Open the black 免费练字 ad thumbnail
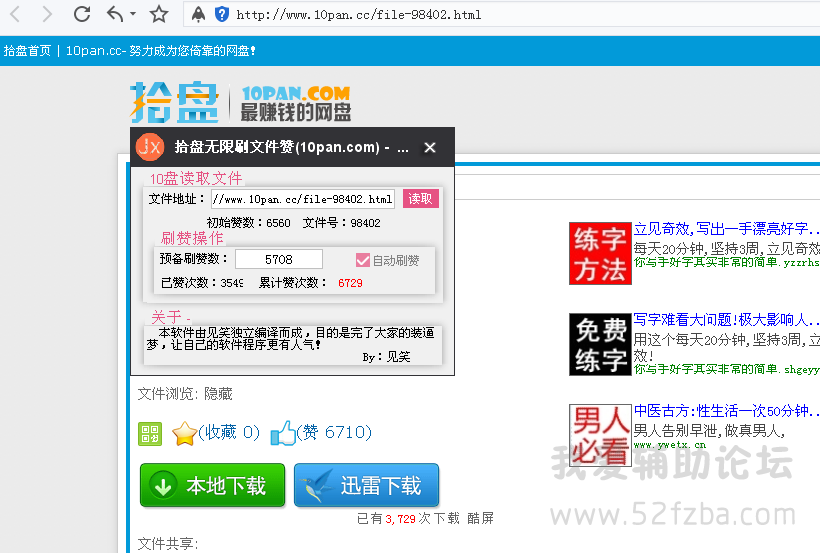The height and width of the screenshot is (553, 820). pos(600,344)
